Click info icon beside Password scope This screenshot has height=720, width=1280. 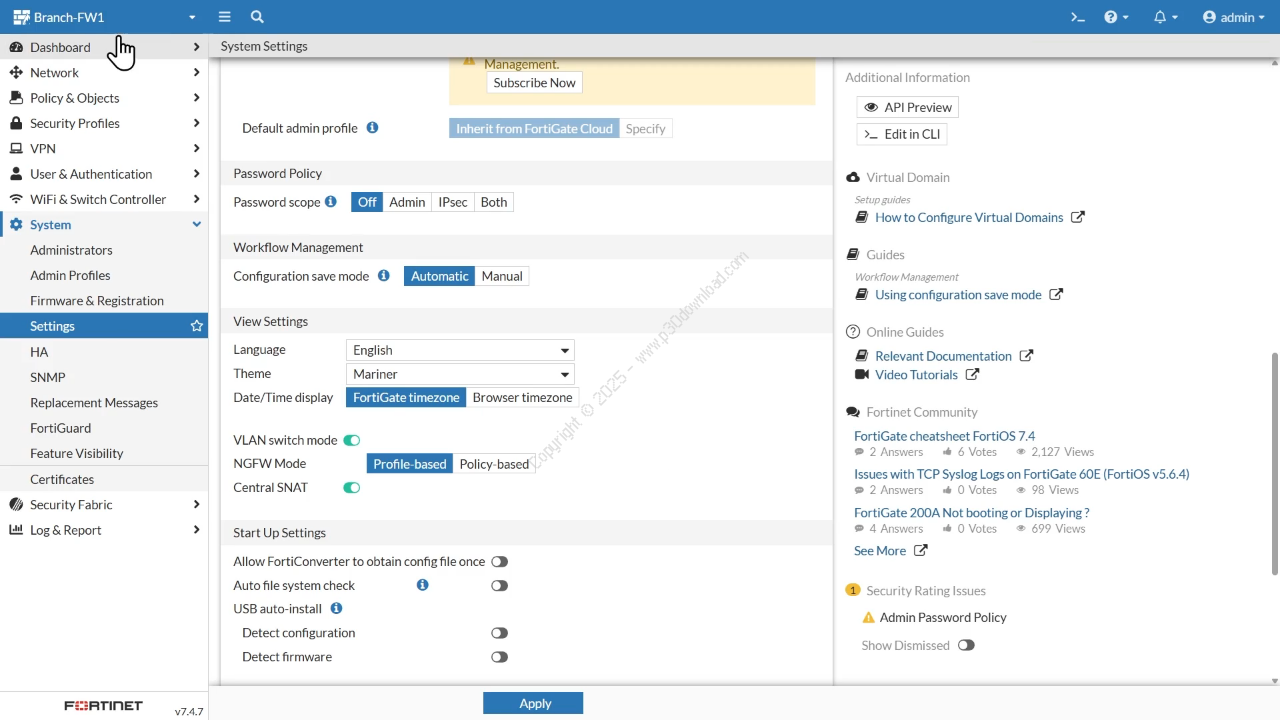point(331,201)
